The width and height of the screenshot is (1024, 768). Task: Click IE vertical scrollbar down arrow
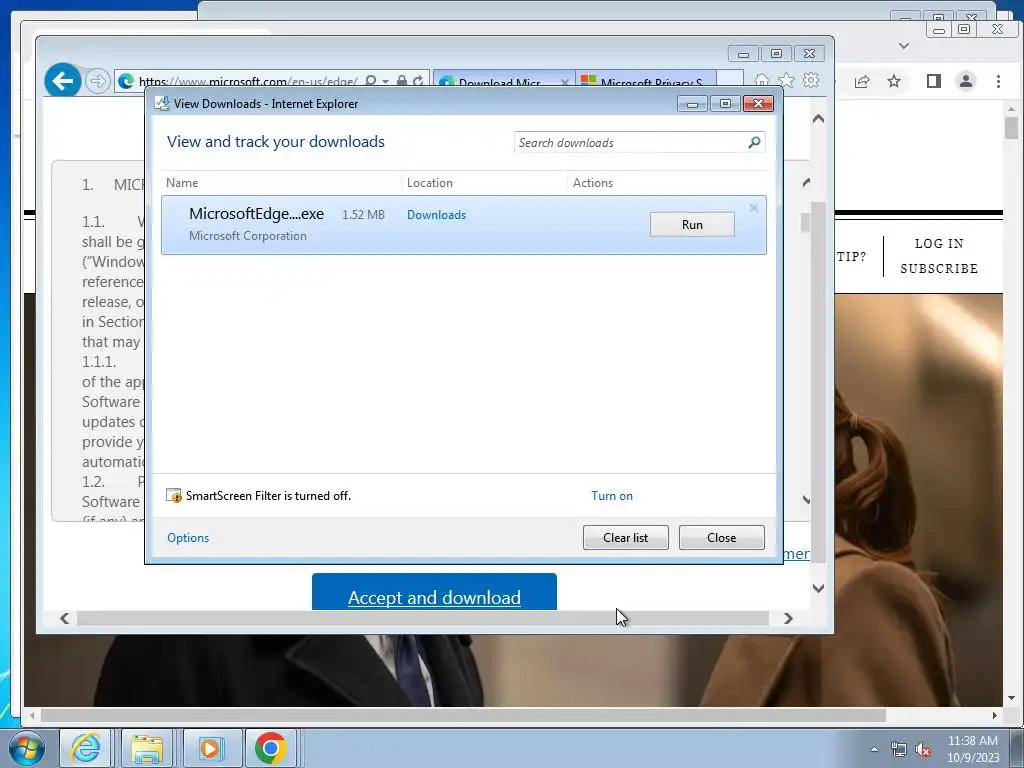818,588
